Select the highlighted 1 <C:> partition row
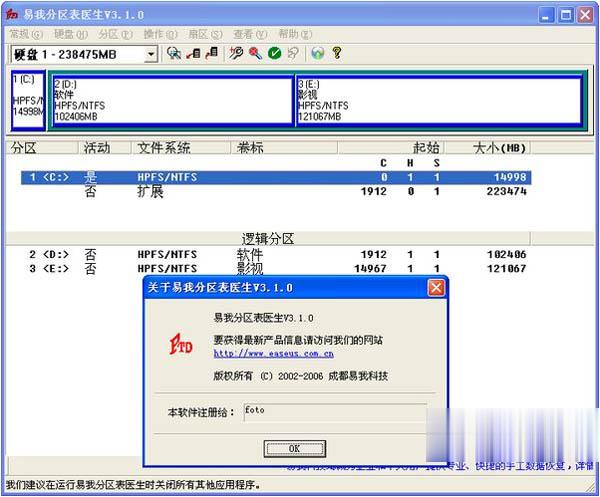This screenshot has height=497, width=600. [276, 177]
